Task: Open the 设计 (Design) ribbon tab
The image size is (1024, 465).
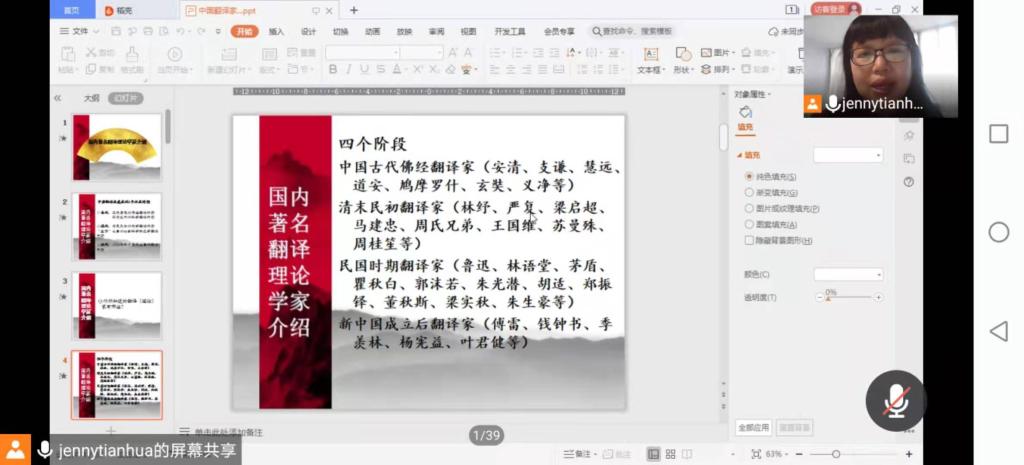Action: click(x=308, y=31)
